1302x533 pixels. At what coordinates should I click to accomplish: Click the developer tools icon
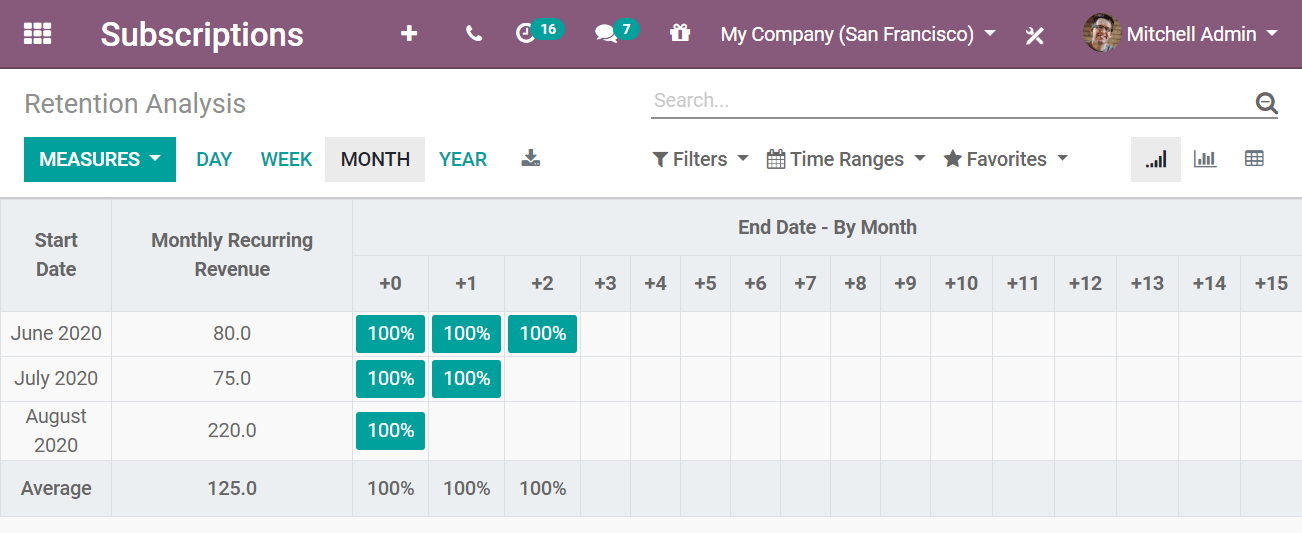pos(1035,35)
